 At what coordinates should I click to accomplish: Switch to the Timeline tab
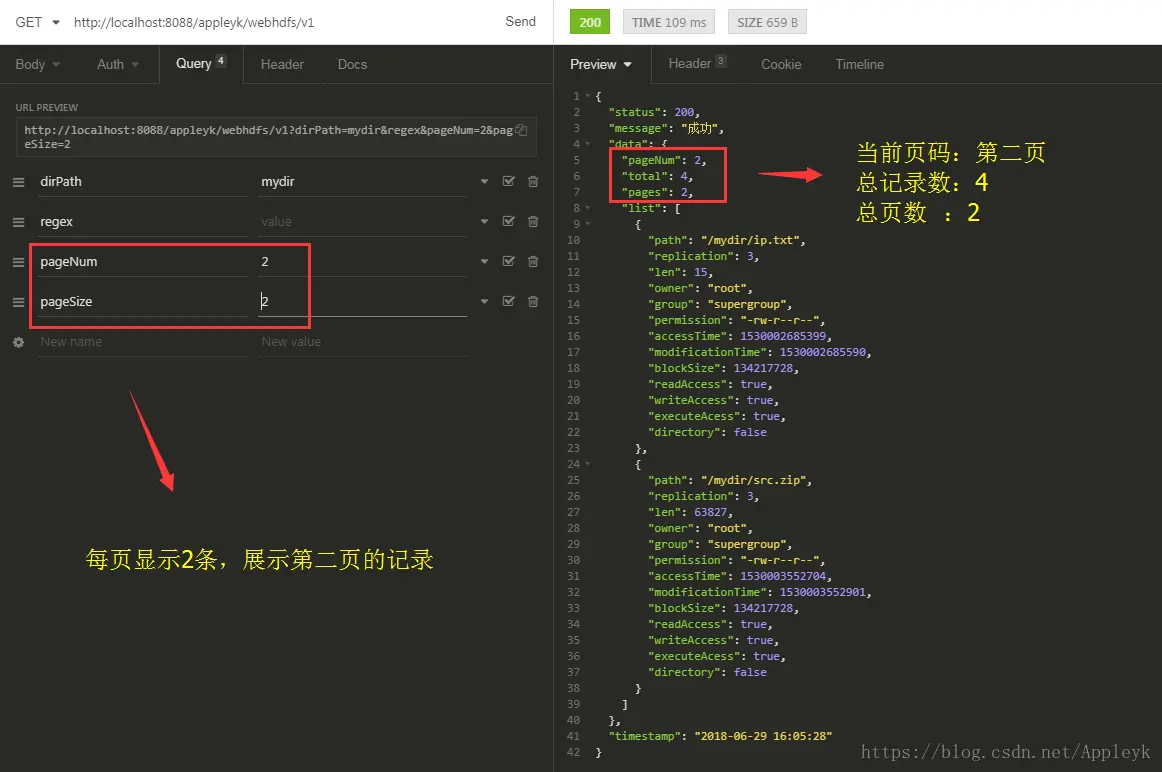point(860,64)
